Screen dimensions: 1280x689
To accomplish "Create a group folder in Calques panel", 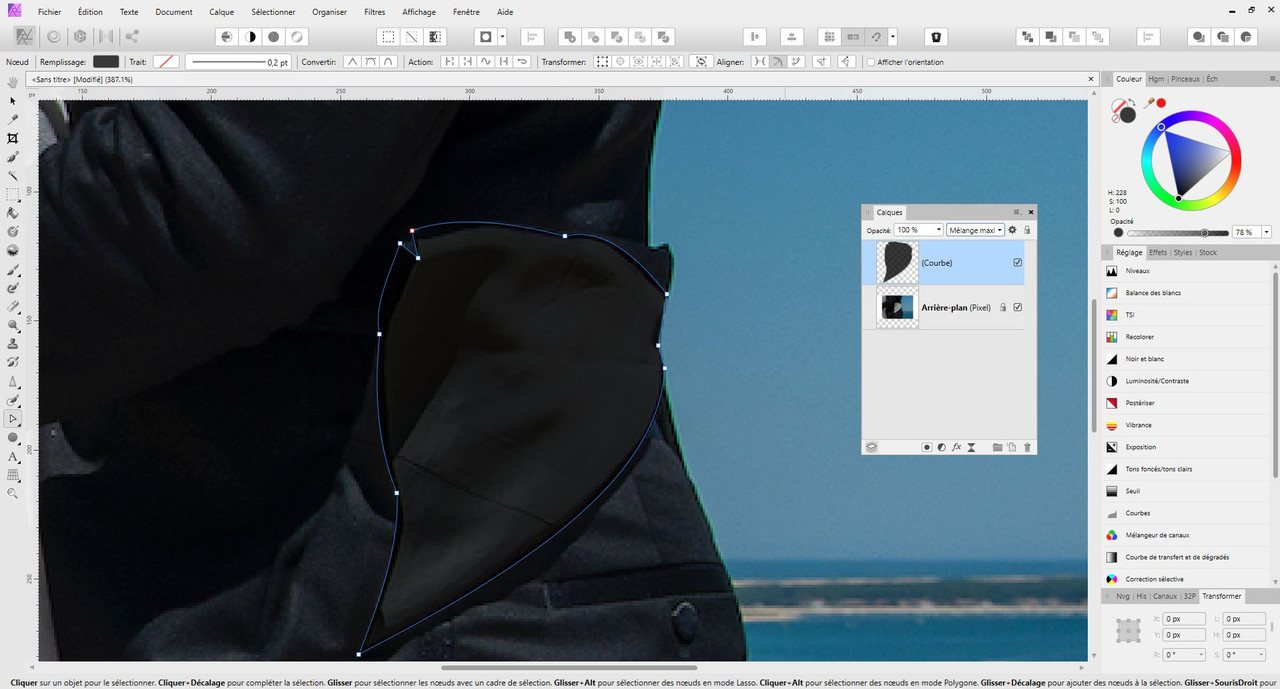I will (997, 447).
